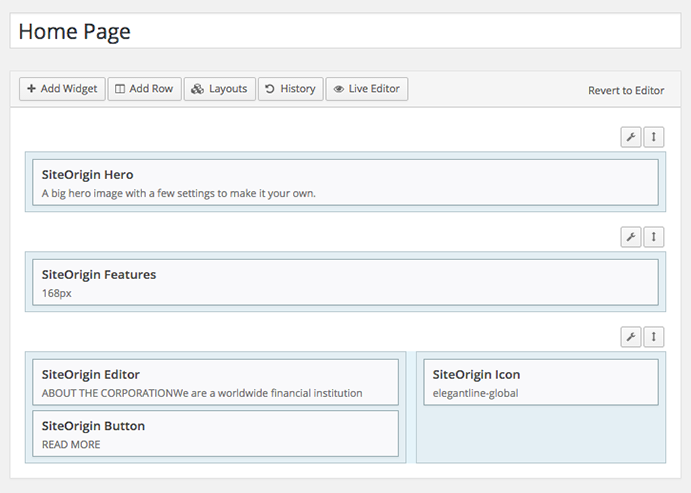Open the SiteOrigin Hero widget
Image resolution: width=691 pixels, height=493 pixels.
[x=346, y=182]
